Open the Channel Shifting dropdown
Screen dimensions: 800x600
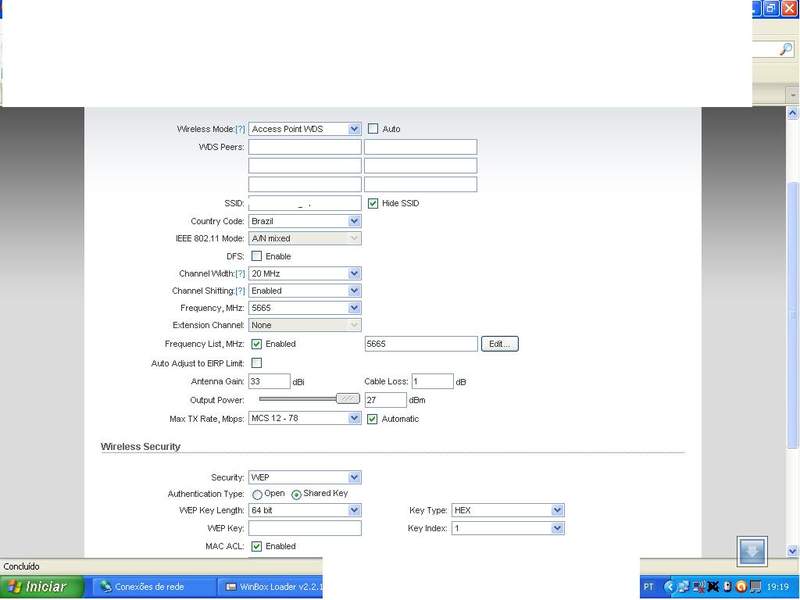pos(305,291)
